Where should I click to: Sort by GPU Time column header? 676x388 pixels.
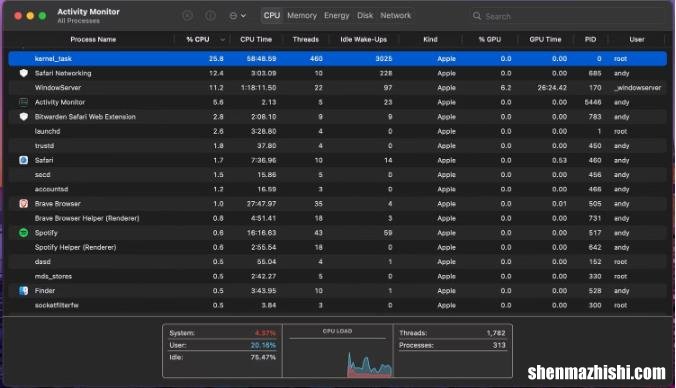545,39
